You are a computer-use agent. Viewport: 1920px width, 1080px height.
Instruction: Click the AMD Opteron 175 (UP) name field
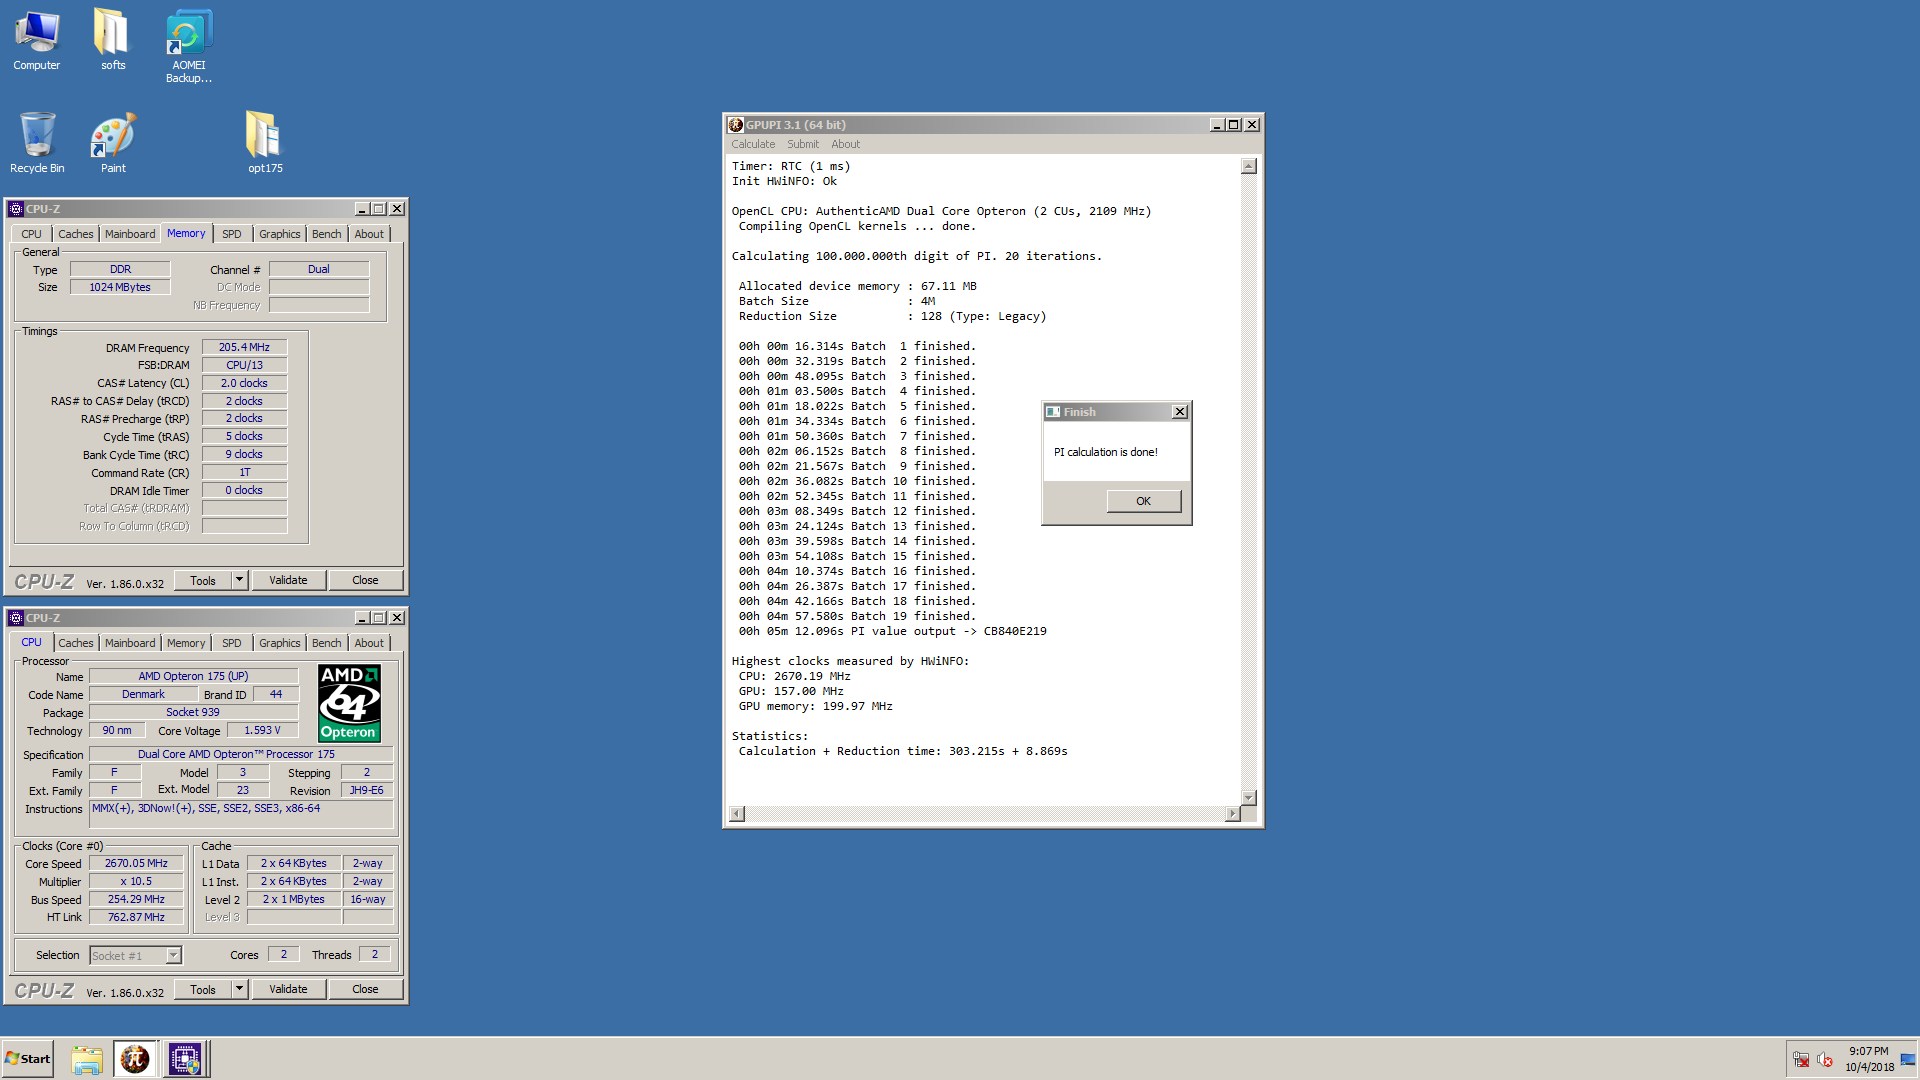193,676
